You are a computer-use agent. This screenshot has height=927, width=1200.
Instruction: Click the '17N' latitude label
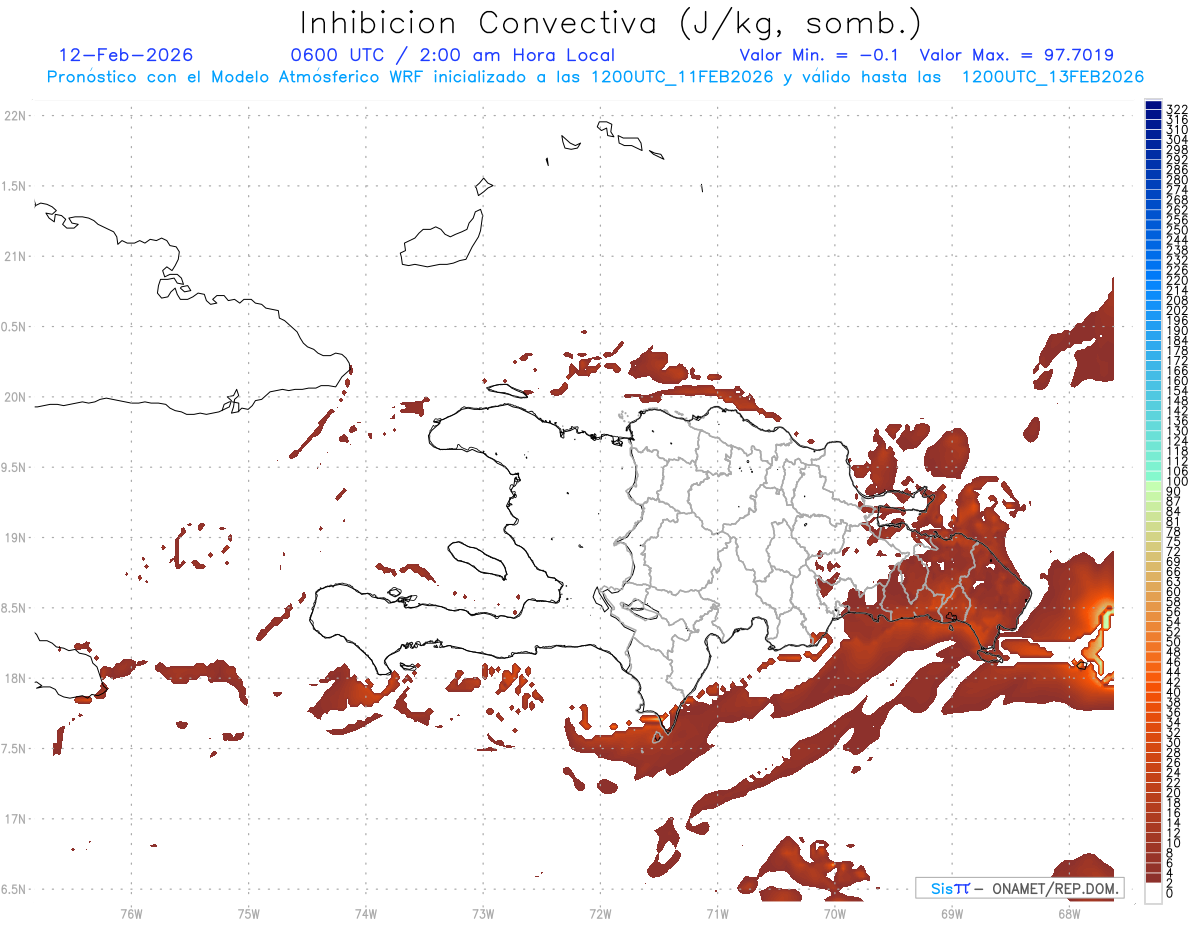tap(15, 819)
